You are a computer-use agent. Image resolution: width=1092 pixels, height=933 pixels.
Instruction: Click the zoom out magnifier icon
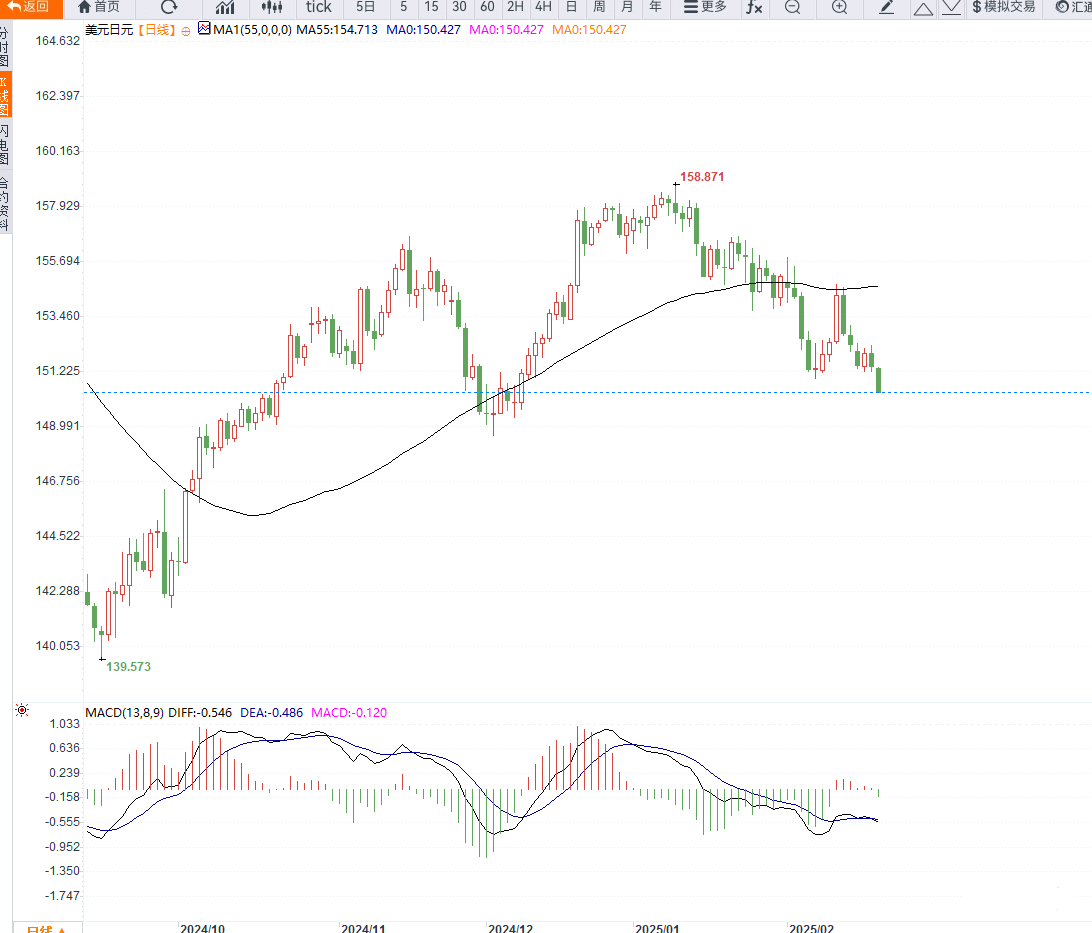click(792, 7)
